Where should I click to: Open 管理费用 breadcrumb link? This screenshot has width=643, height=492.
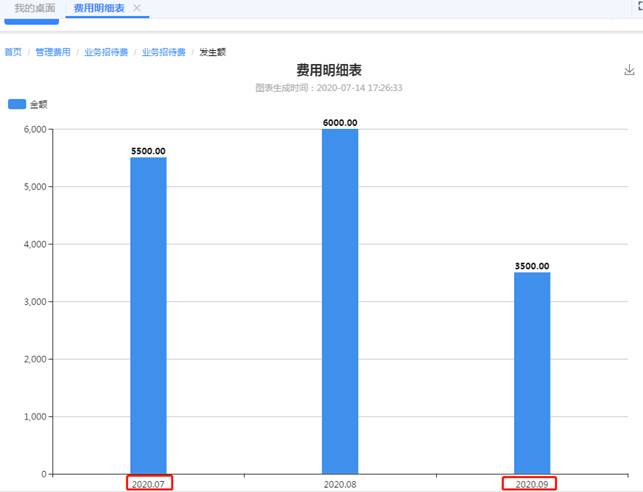53,52
